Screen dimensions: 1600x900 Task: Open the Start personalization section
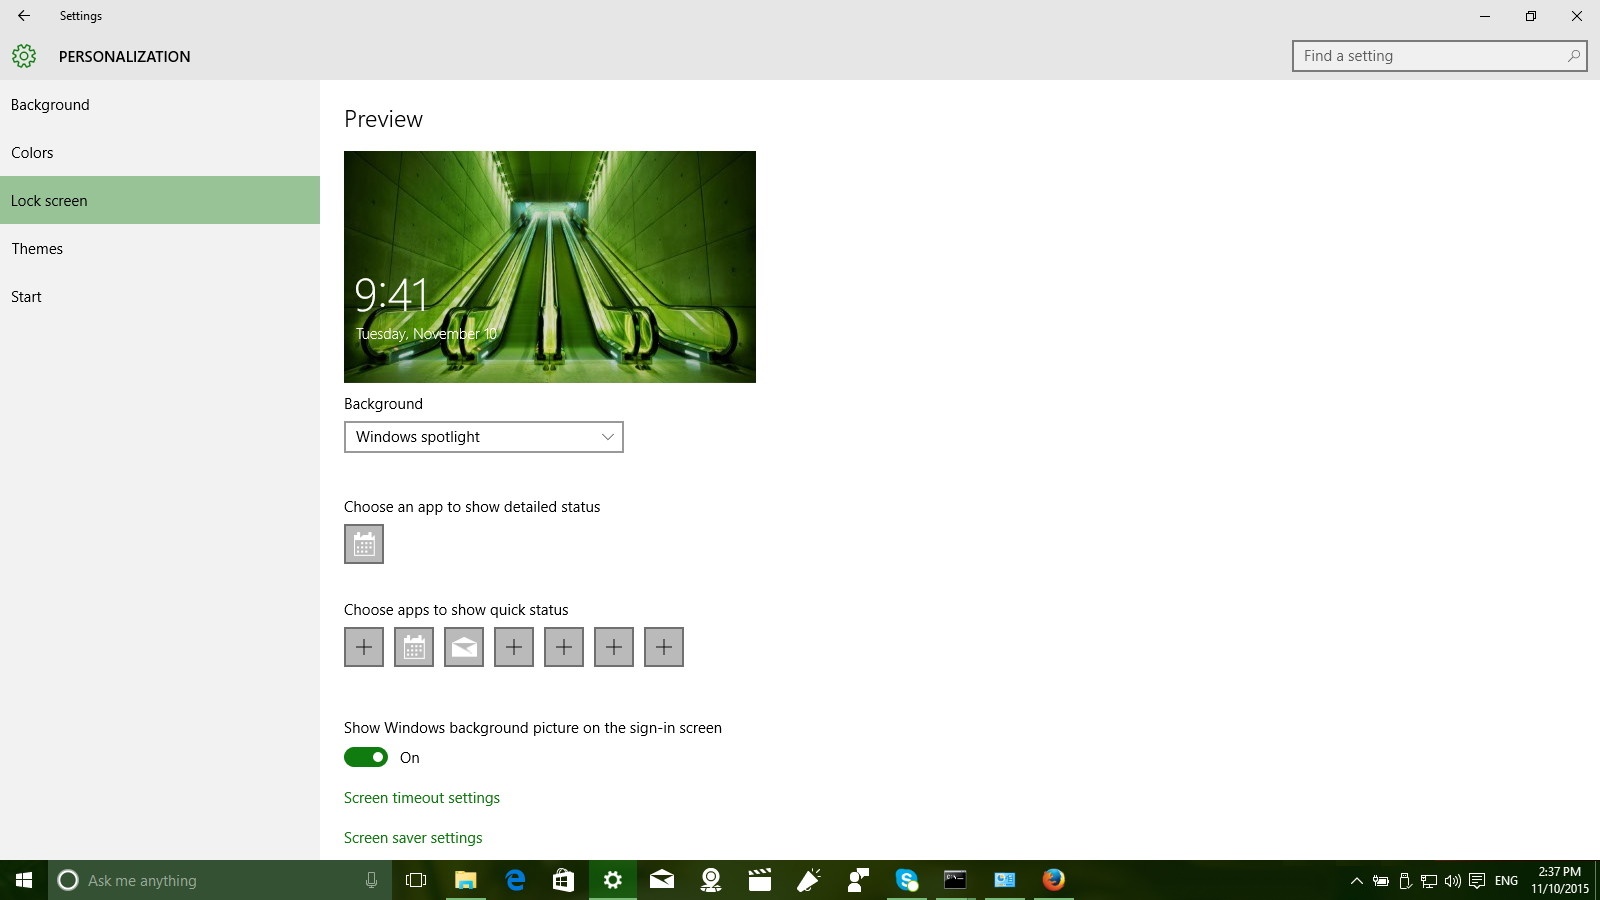160,297
